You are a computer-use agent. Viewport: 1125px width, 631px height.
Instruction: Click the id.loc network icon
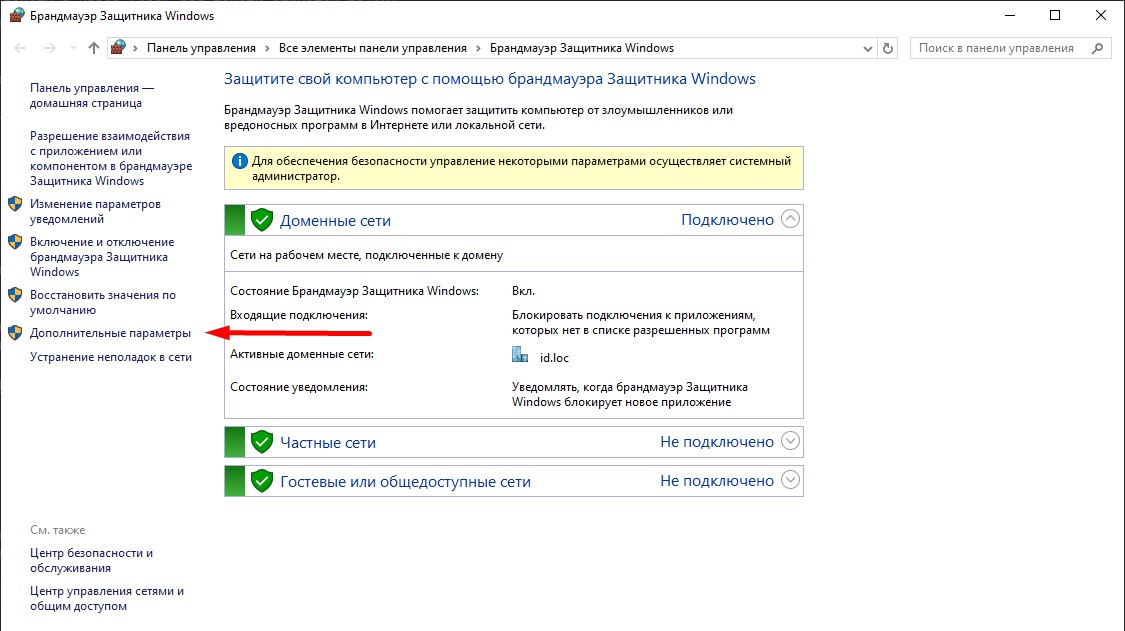click(519, 356)
